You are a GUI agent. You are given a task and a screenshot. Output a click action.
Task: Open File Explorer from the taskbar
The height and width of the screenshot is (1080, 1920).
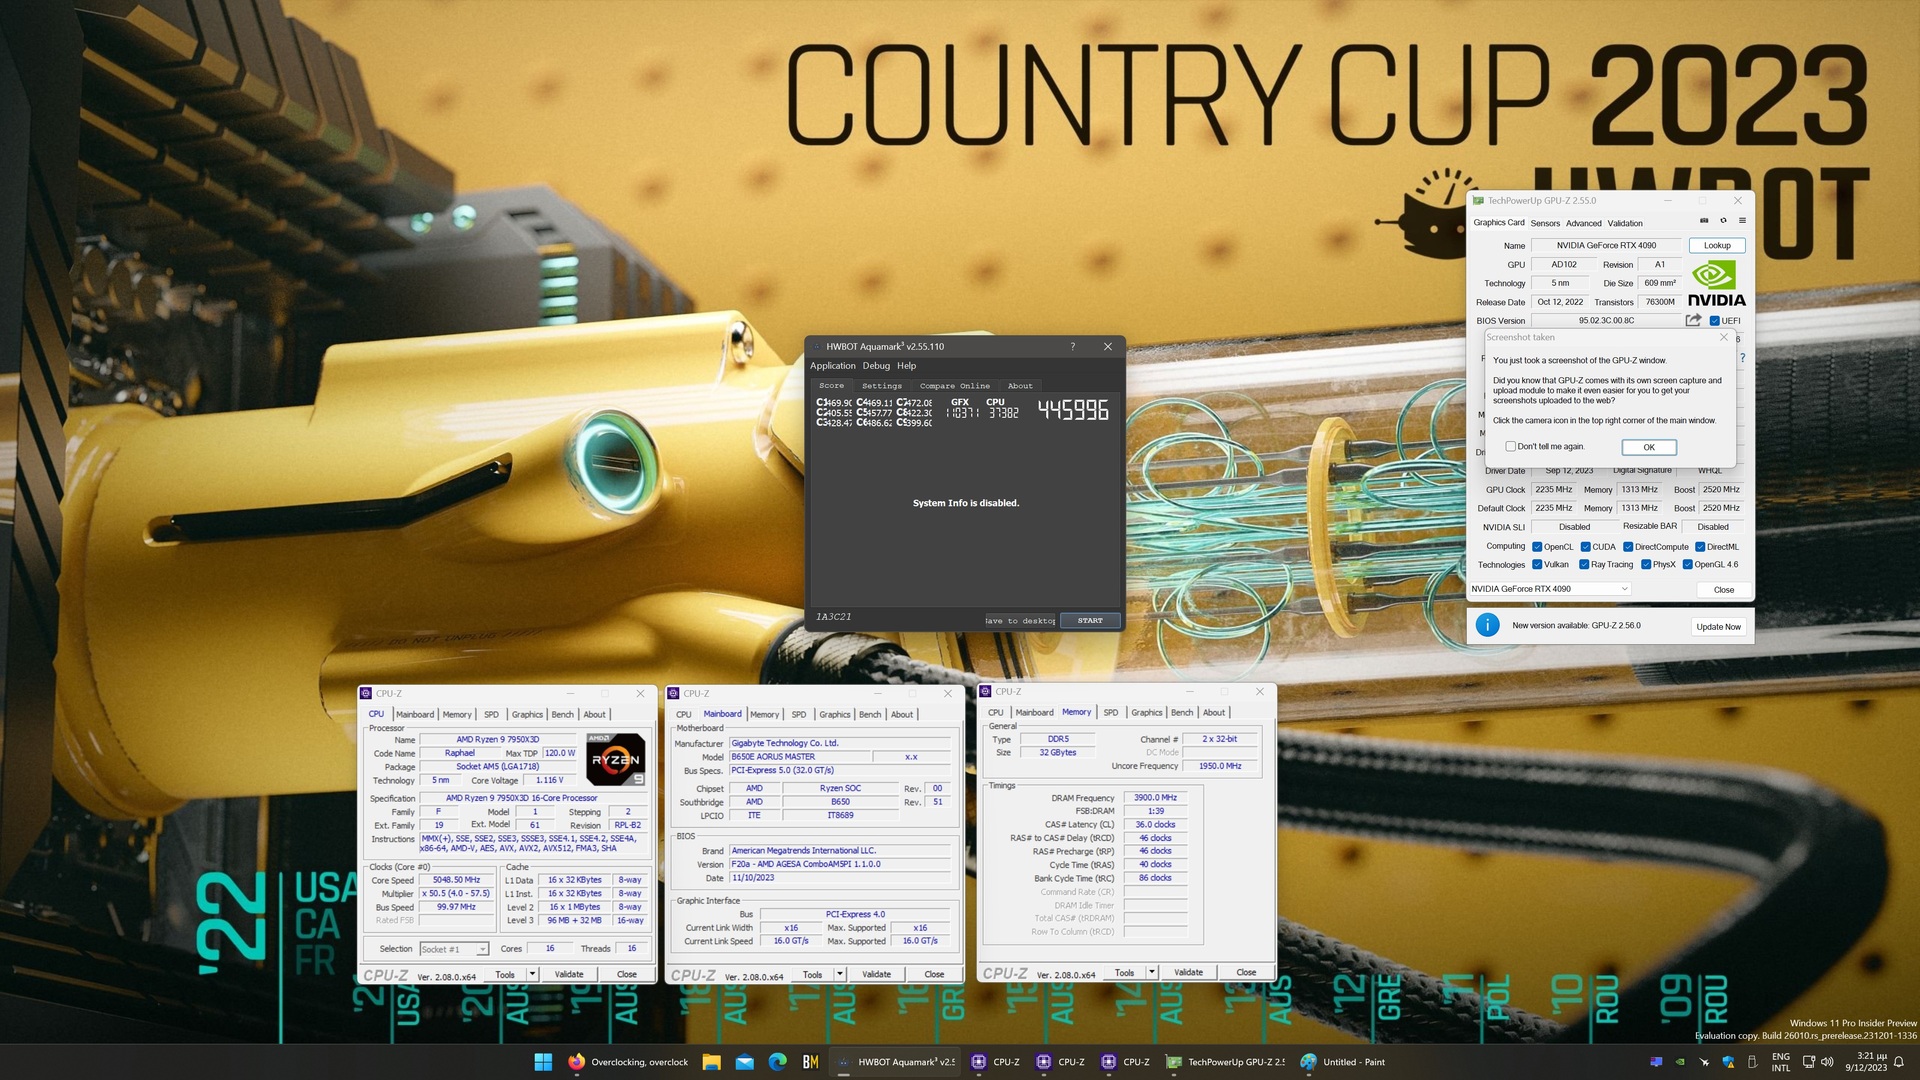pyautogui.click(x=711, y=1062)
